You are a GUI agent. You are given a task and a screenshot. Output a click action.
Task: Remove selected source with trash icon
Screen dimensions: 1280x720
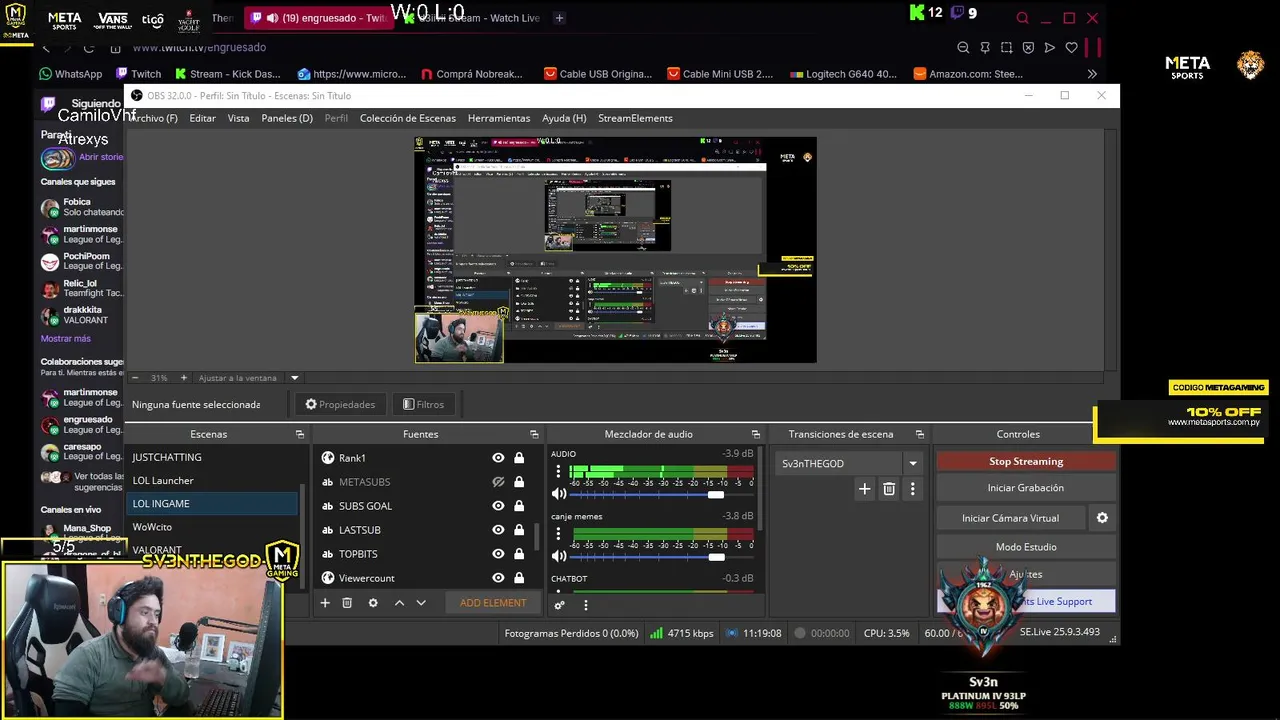point(347,603)
